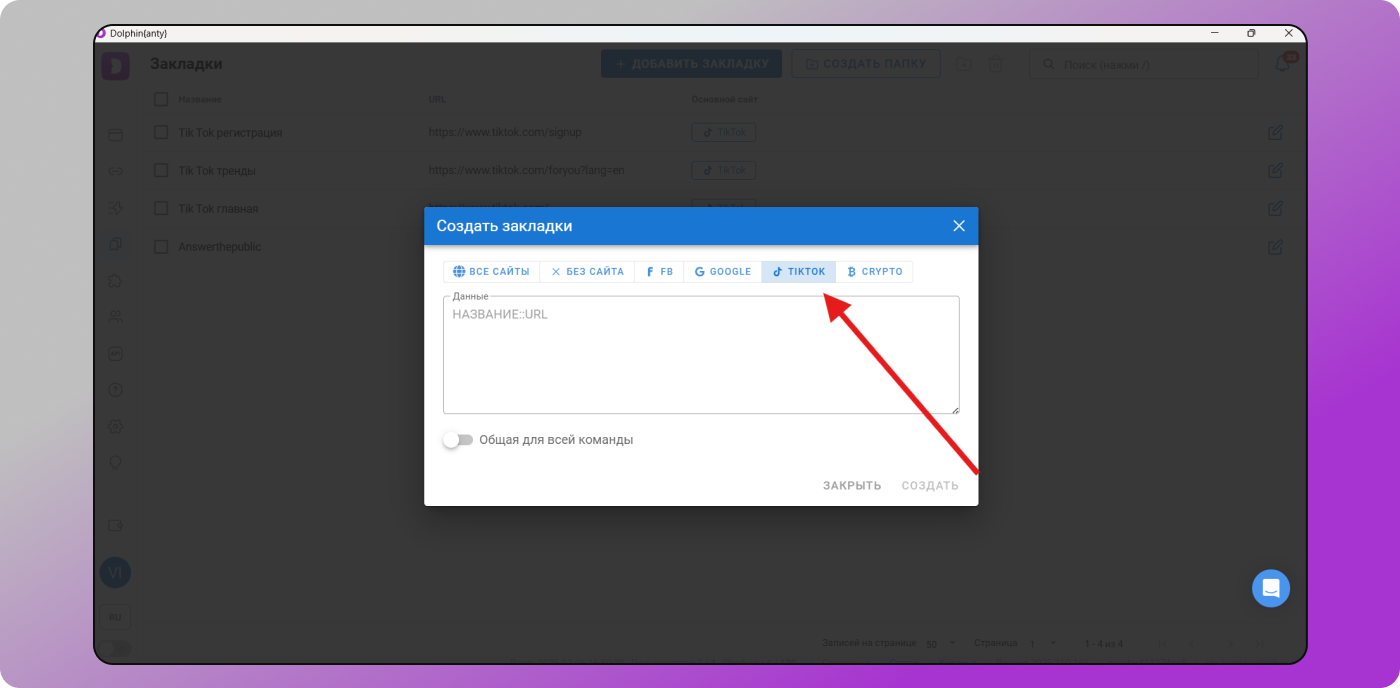This screenshot has height=688, width=1400.
Task: Open the users icon in sidebar
Action: (115, 317)
